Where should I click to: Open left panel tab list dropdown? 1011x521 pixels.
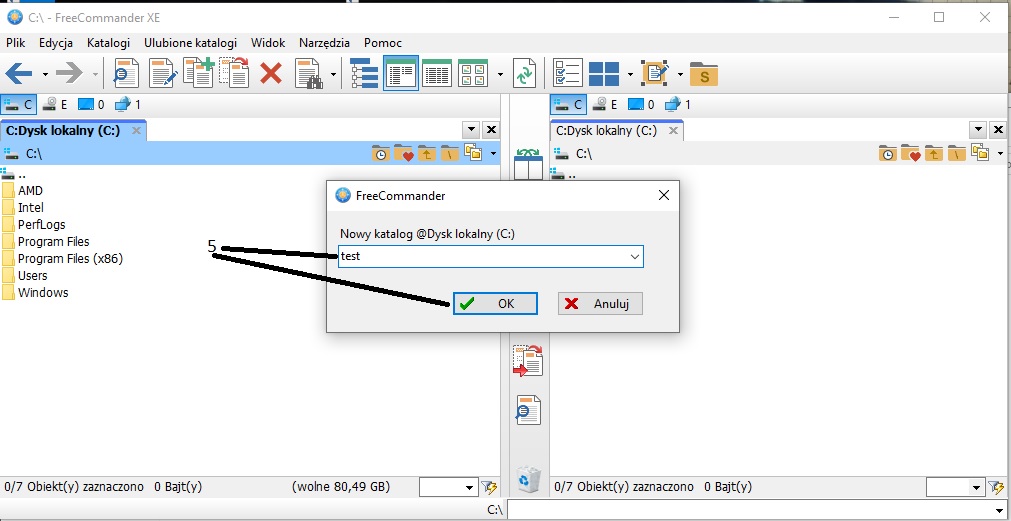pyautogui.click(x=471, y=130)
